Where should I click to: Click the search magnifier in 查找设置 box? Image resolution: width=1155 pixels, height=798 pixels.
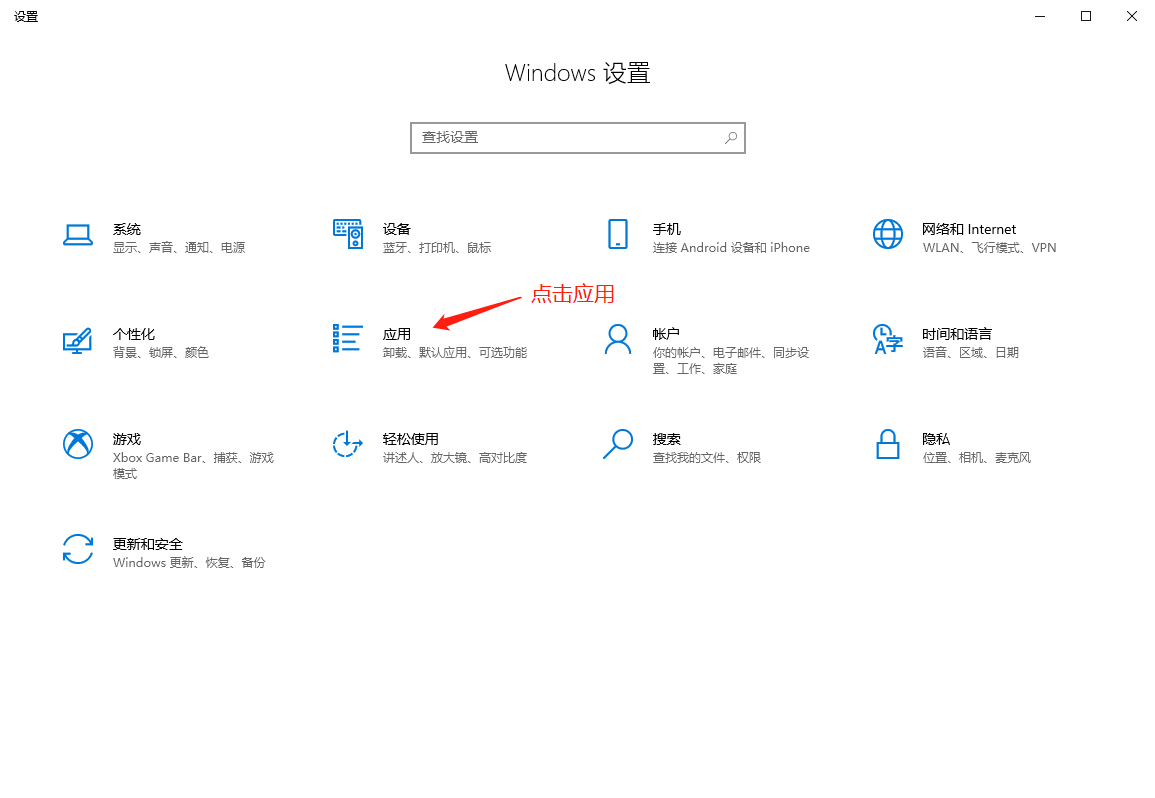(731, 138)
